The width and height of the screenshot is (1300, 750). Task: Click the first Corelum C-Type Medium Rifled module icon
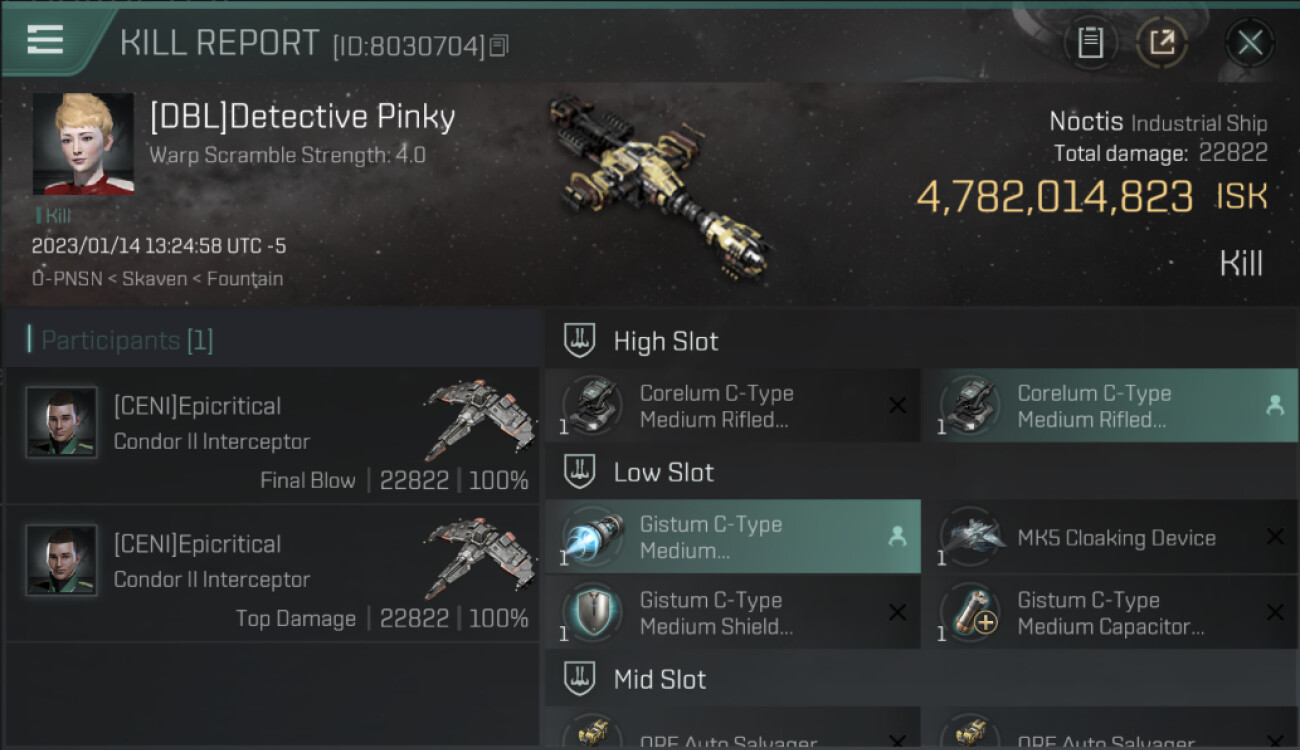click(x=592, y=406)
